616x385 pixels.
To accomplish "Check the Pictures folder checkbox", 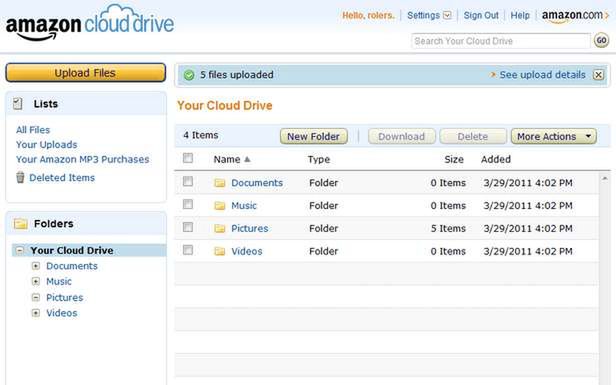I will coord(188,227).
